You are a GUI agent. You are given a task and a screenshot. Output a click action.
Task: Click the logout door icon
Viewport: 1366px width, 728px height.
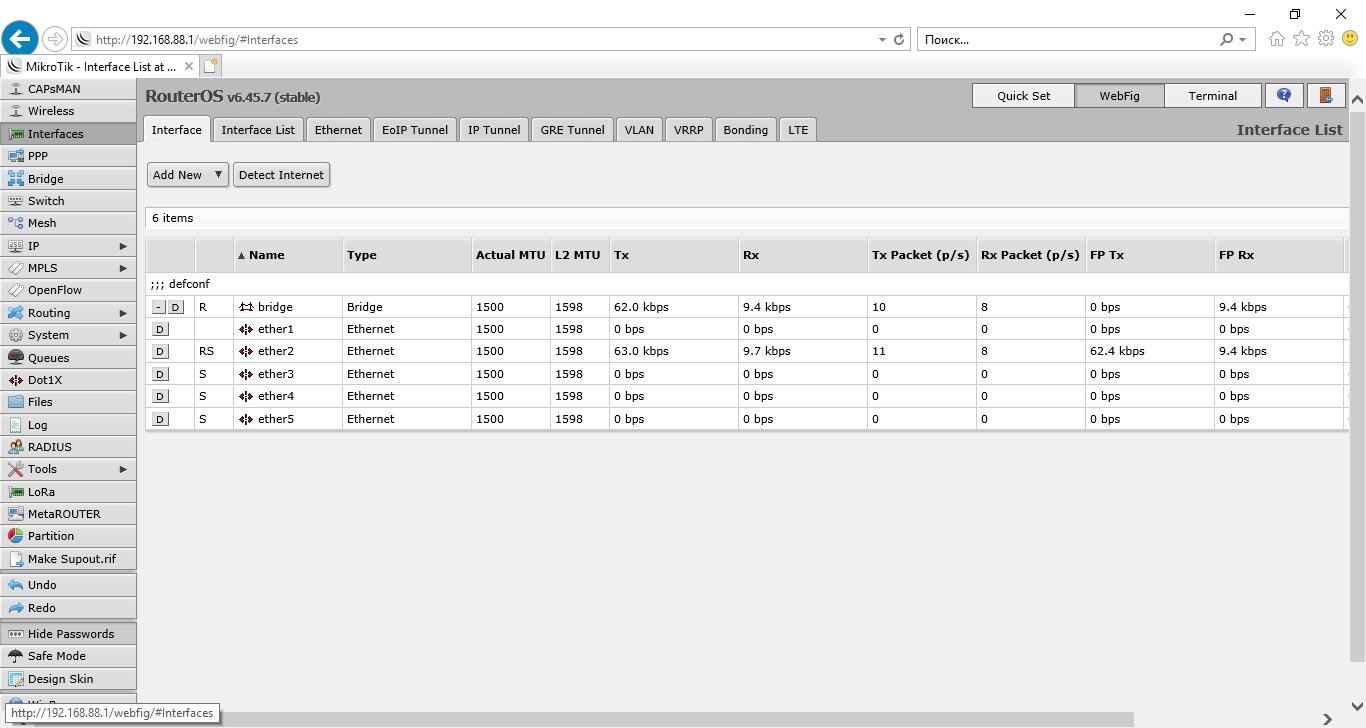[x=1326, y=96]
